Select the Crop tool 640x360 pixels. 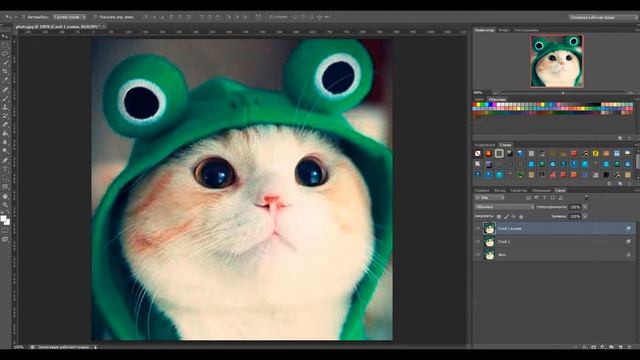click(x=5, y=71)
